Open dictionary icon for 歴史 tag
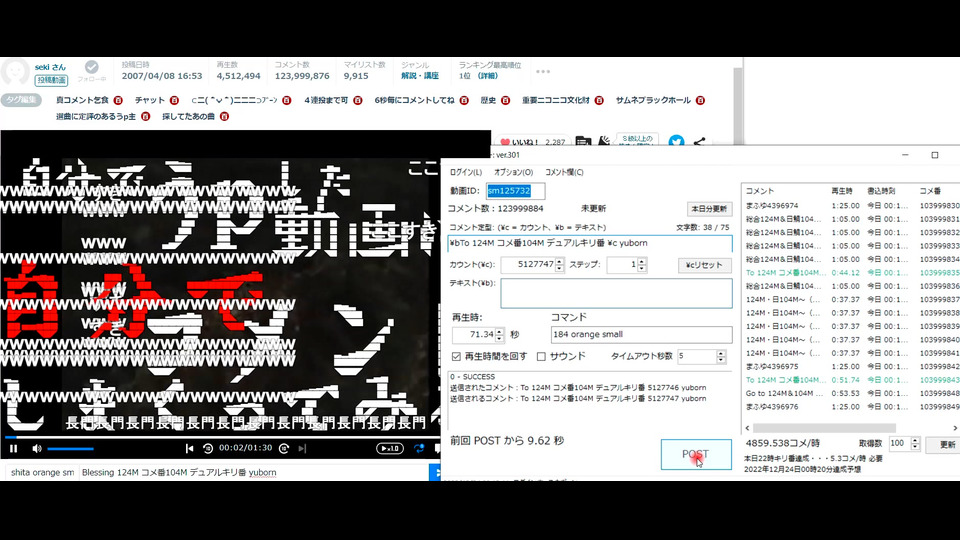The height and width of the screenshot is (540, 960). pyautogui.click(x=505, y=100)
